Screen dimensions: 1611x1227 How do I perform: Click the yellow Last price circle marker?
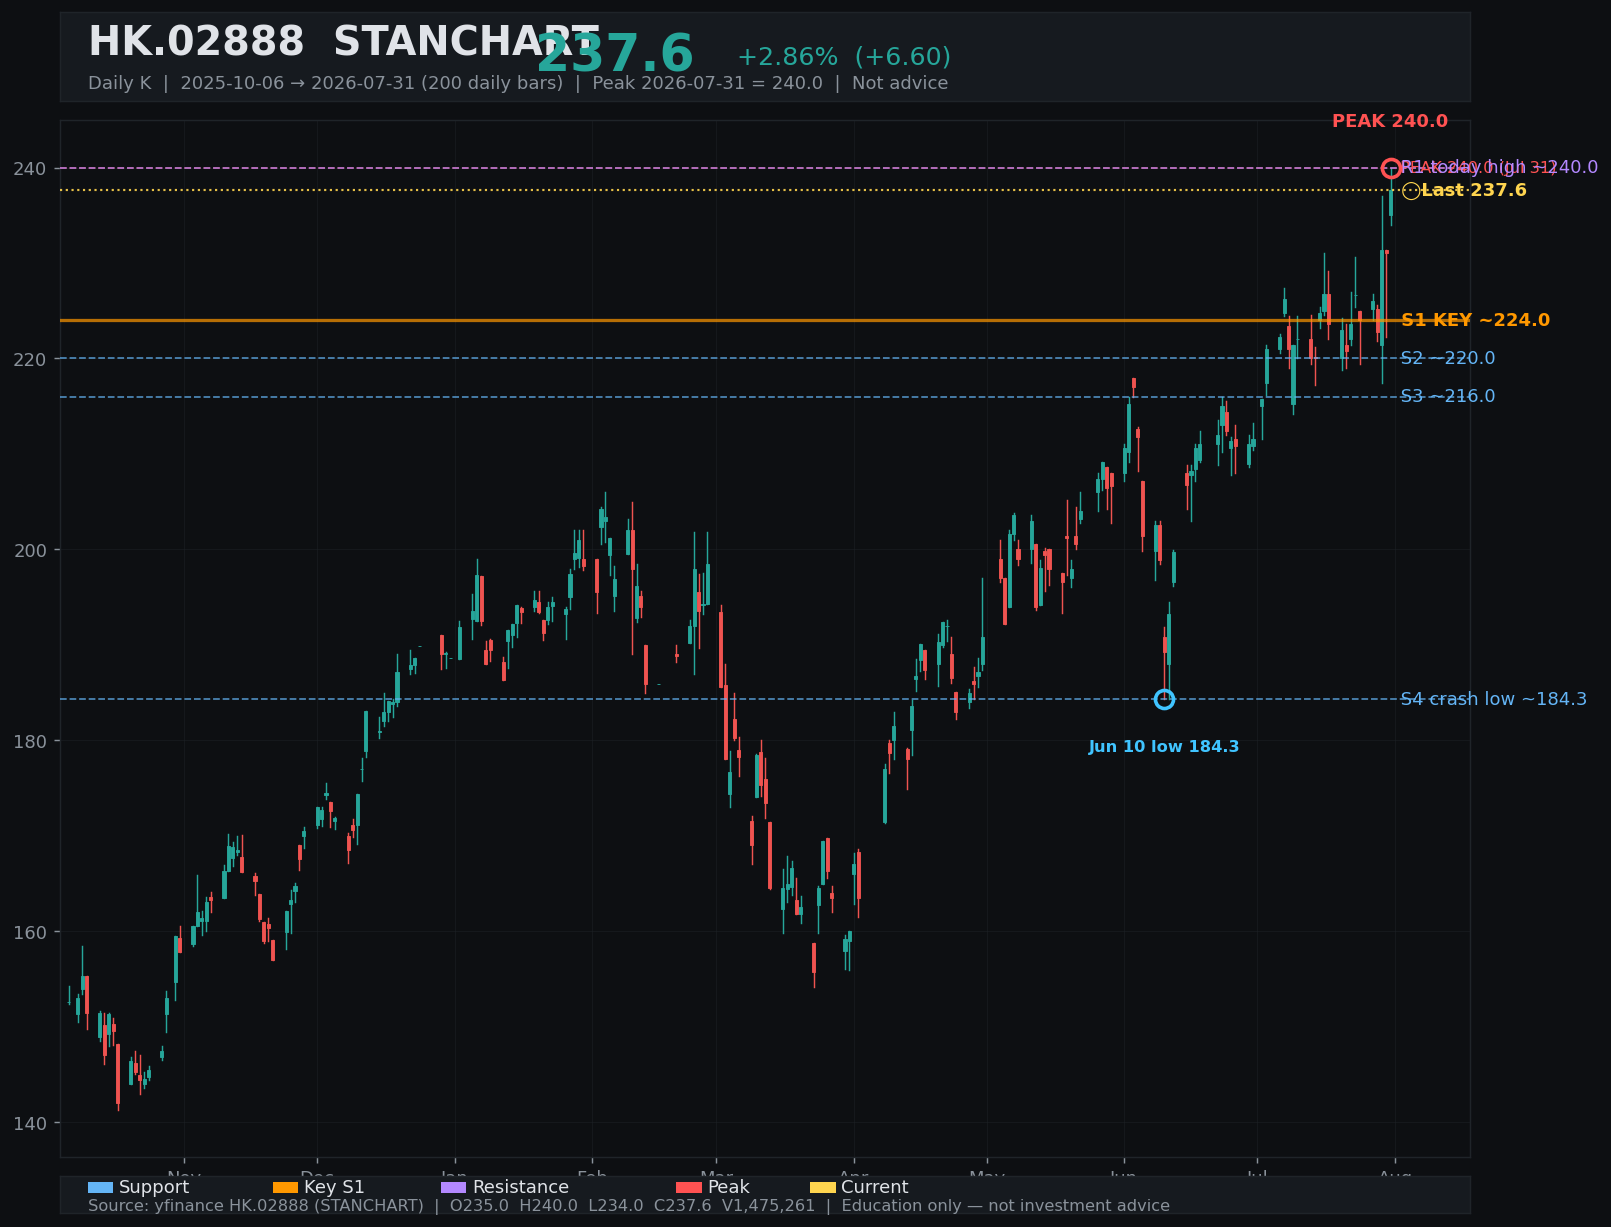pos(1411,191)
